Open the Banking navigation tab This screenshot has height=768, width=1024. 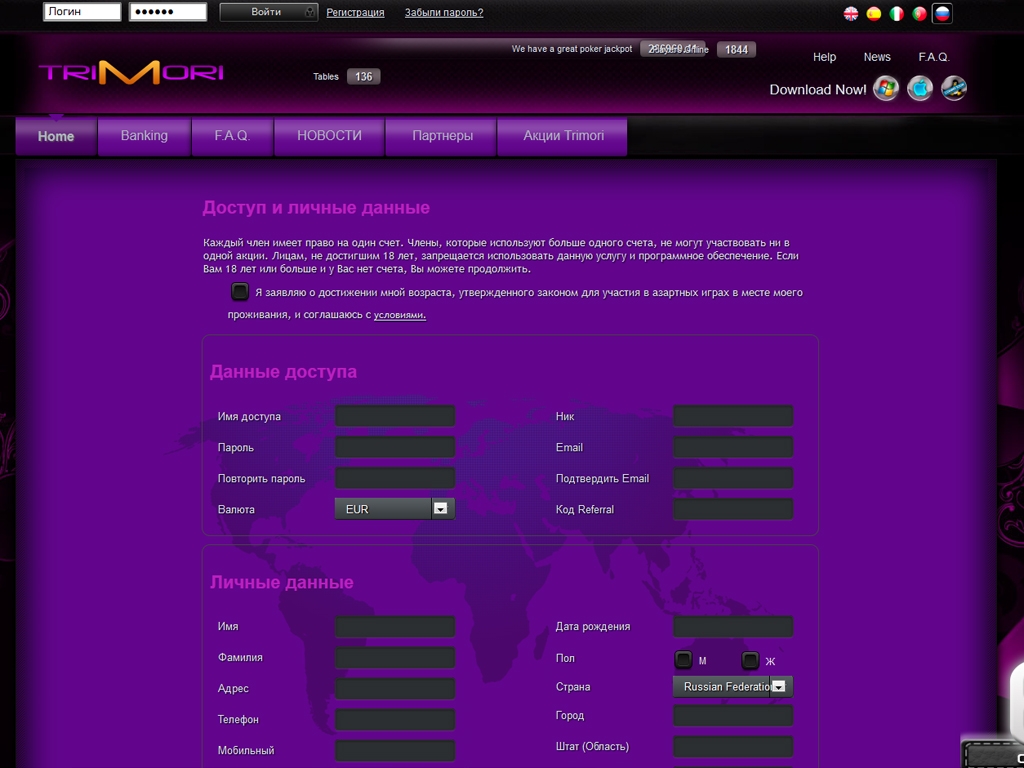144,136
